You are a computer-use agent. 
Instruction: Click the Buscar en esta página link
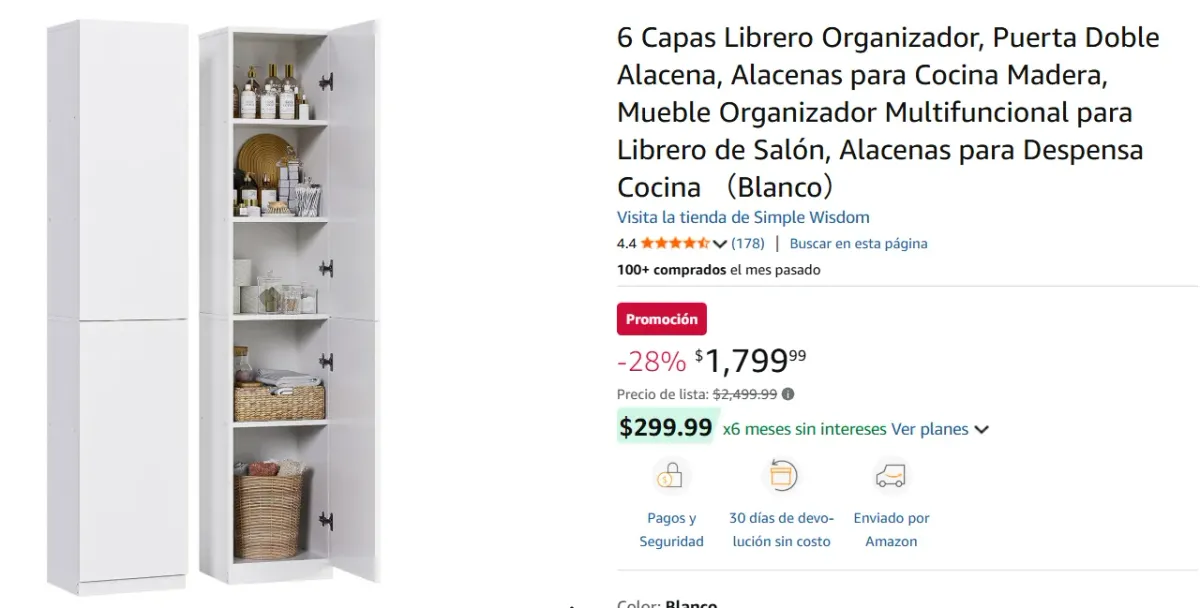pos(860,243)
